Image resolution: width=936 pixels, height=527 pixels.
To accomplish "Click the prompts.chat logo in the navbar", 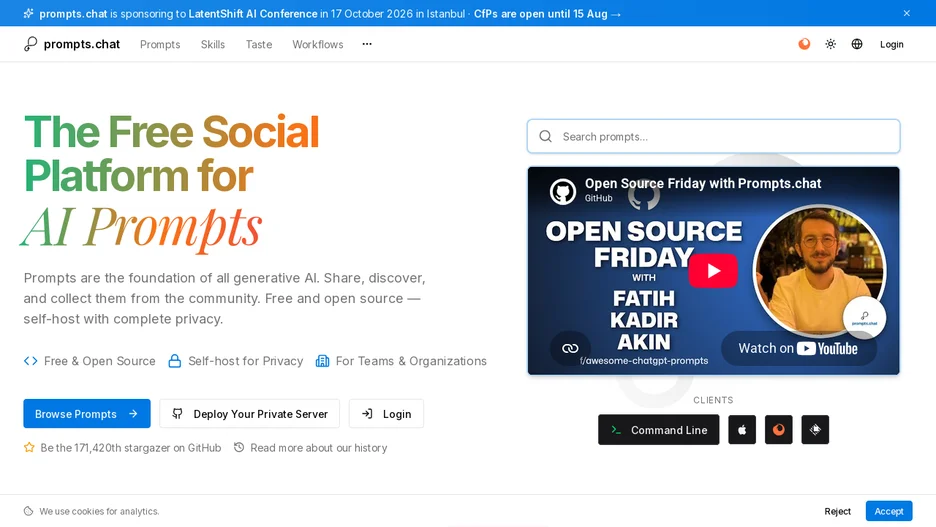I will point(72,44).
